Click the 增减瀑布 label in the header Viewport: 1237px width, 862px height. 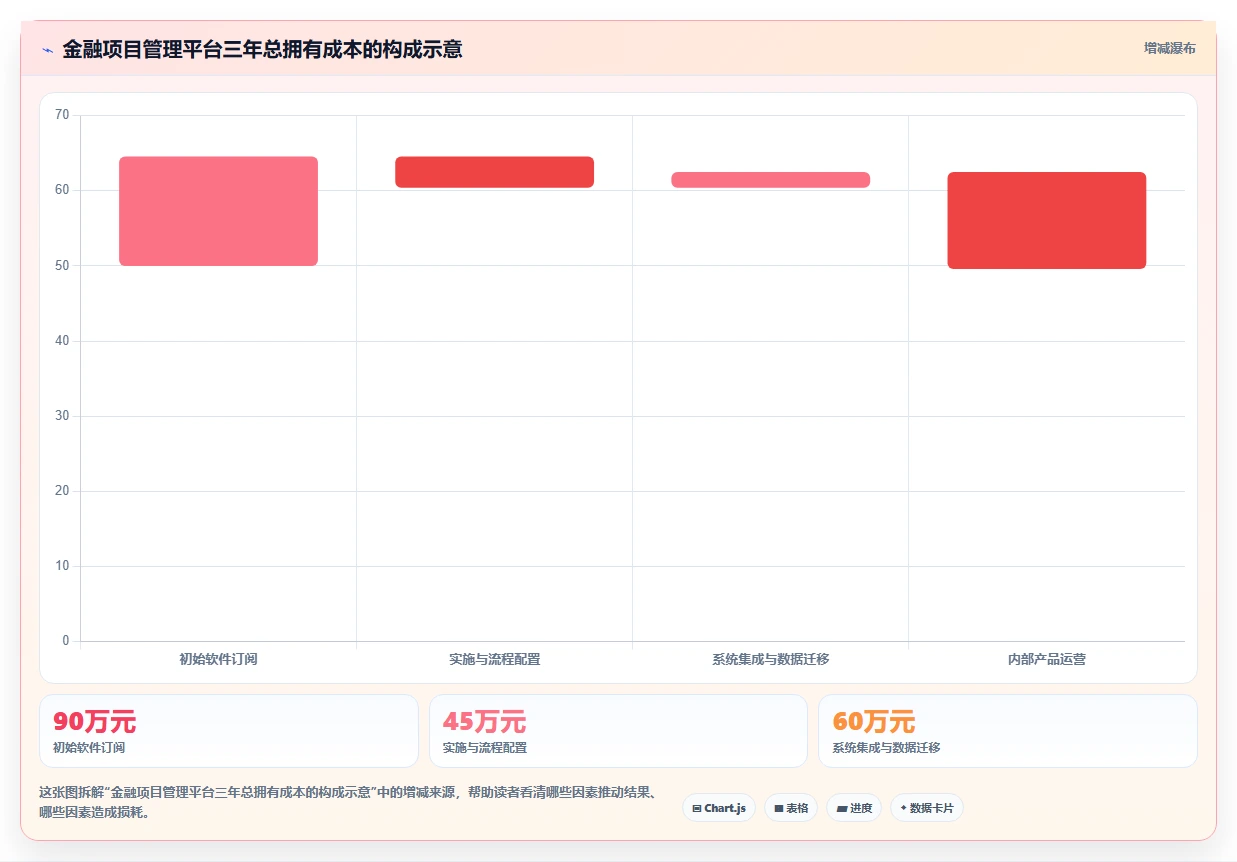click(1170, 48)
